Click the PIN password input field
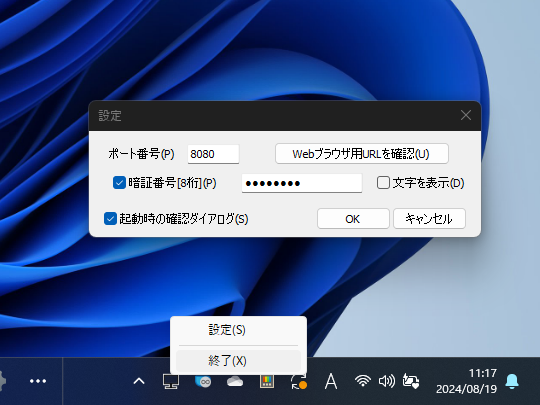 [302, 183]
